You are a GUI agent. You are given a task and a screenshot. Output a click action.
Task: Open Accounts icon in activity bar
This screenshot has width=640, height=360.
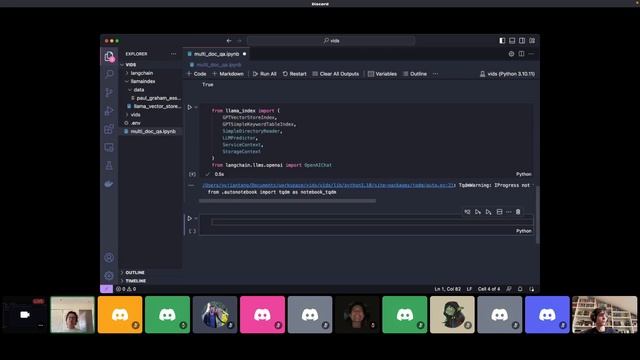[109, 258]
